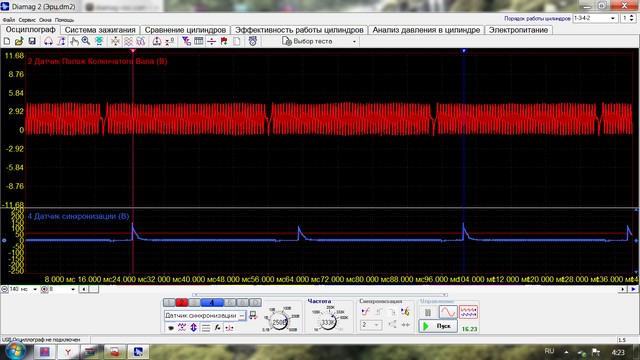This screenshot has width=640, height=360.
Task: Click the red flag marker icon
Action: pyautogui.click(x=224, y=41)
